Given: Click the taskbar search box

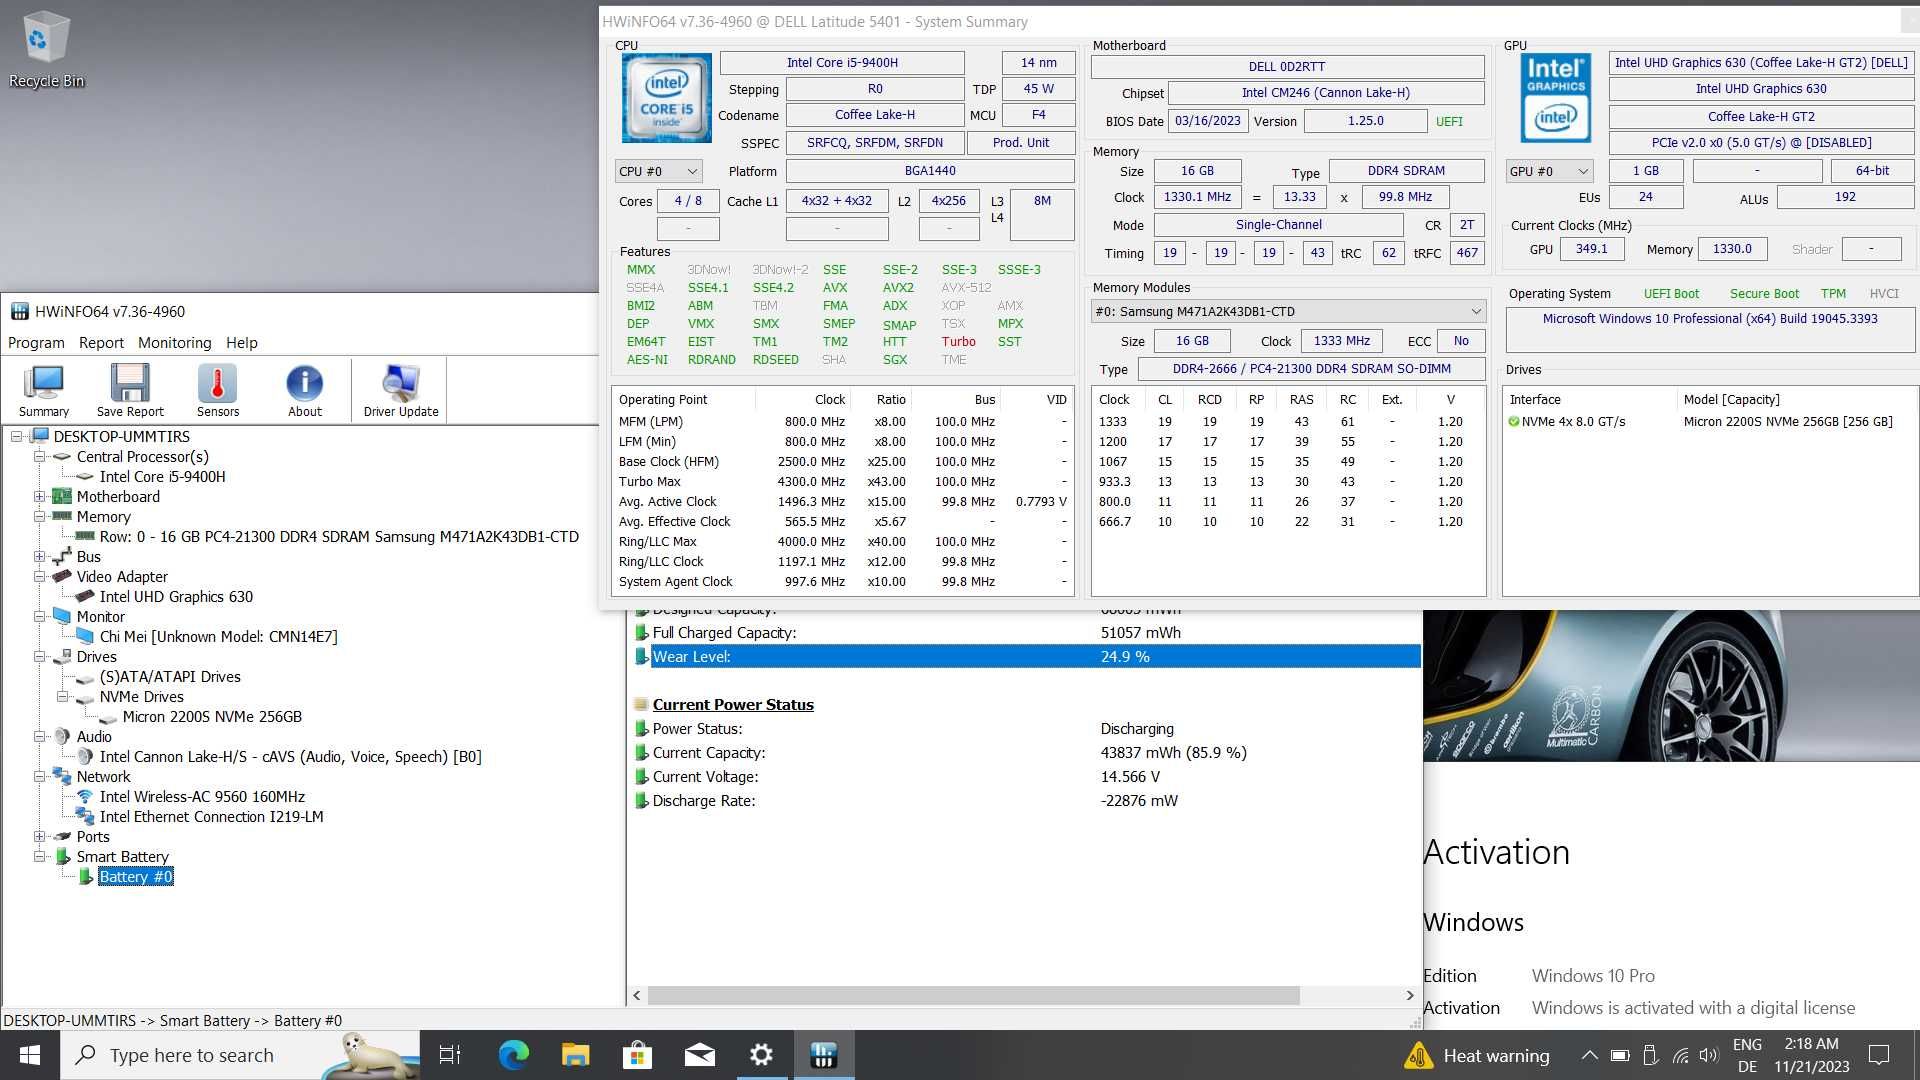Looking at the screenshot, I should tap(240, 1055).
